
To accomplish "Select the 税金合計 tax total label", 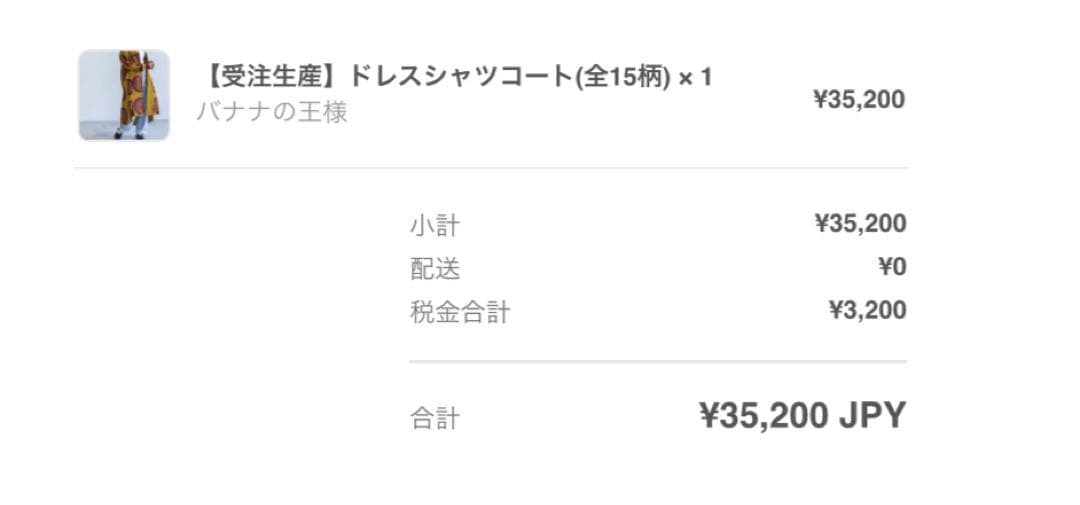I will [x=460, y=312].
